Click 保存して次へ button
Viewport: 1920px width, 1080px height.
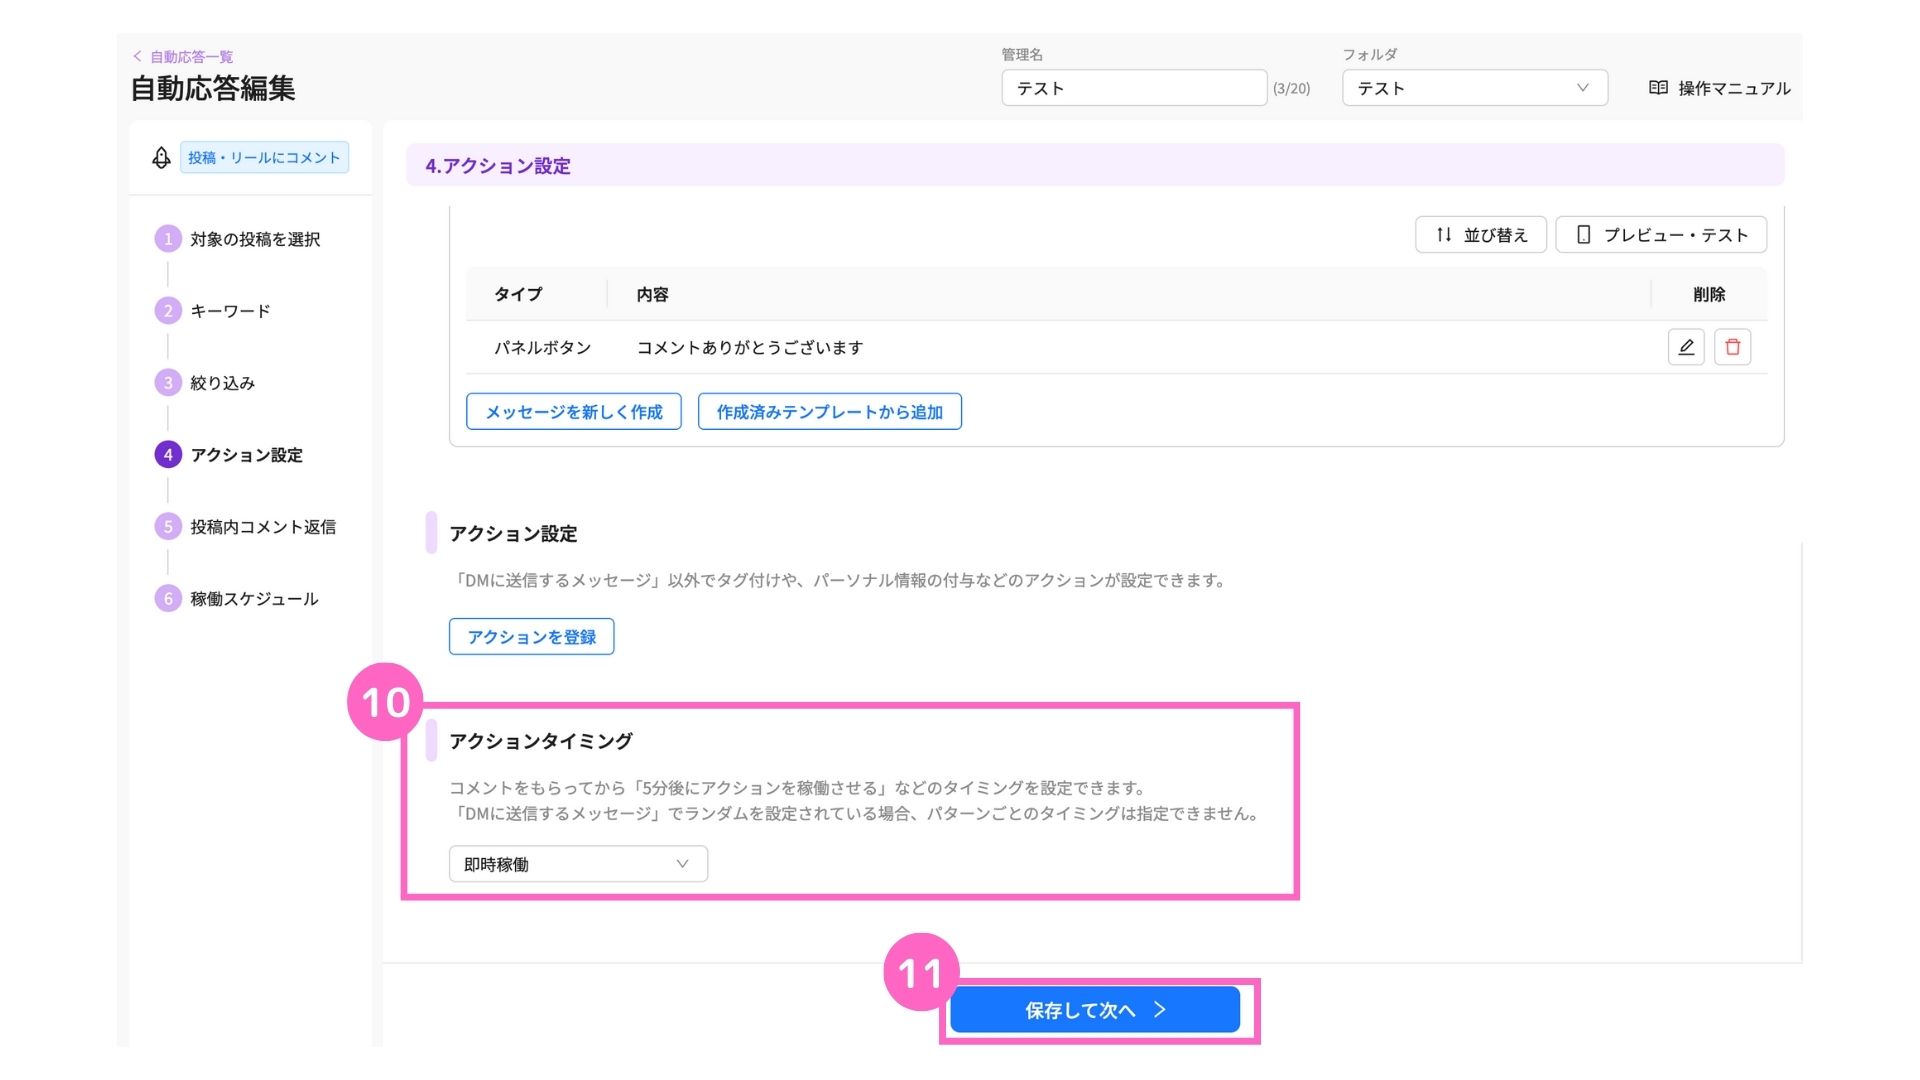[x=1095, y=1010]
